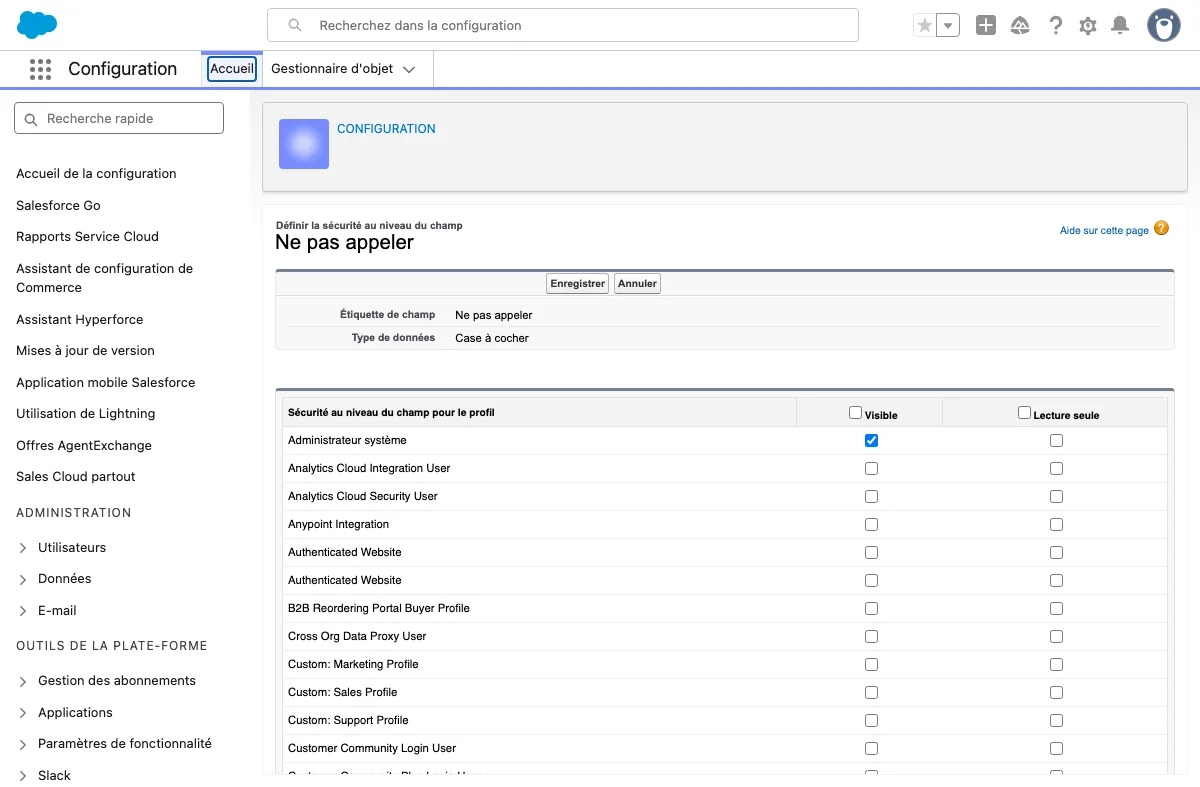Click the magnifier icon in Recherche rapide
The height and width of the screenshot is (787, 1200).
tap(31, 119)
